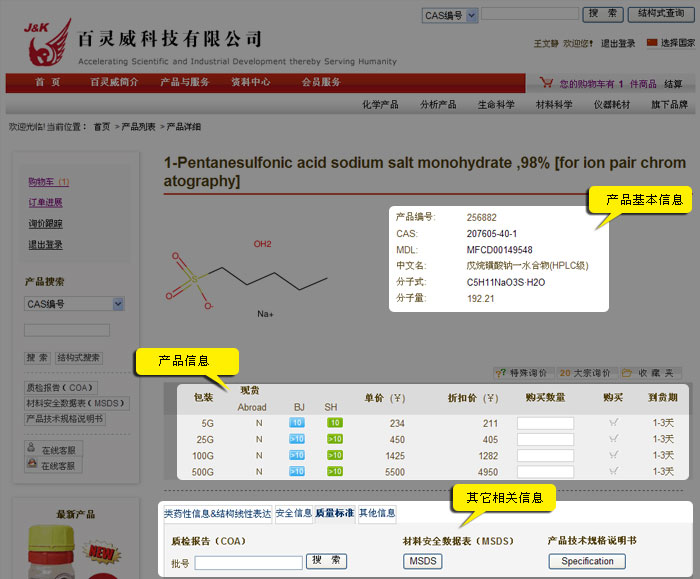
Task: Click sidebar 质检报告 (COA) button
Action: (61, 387)
